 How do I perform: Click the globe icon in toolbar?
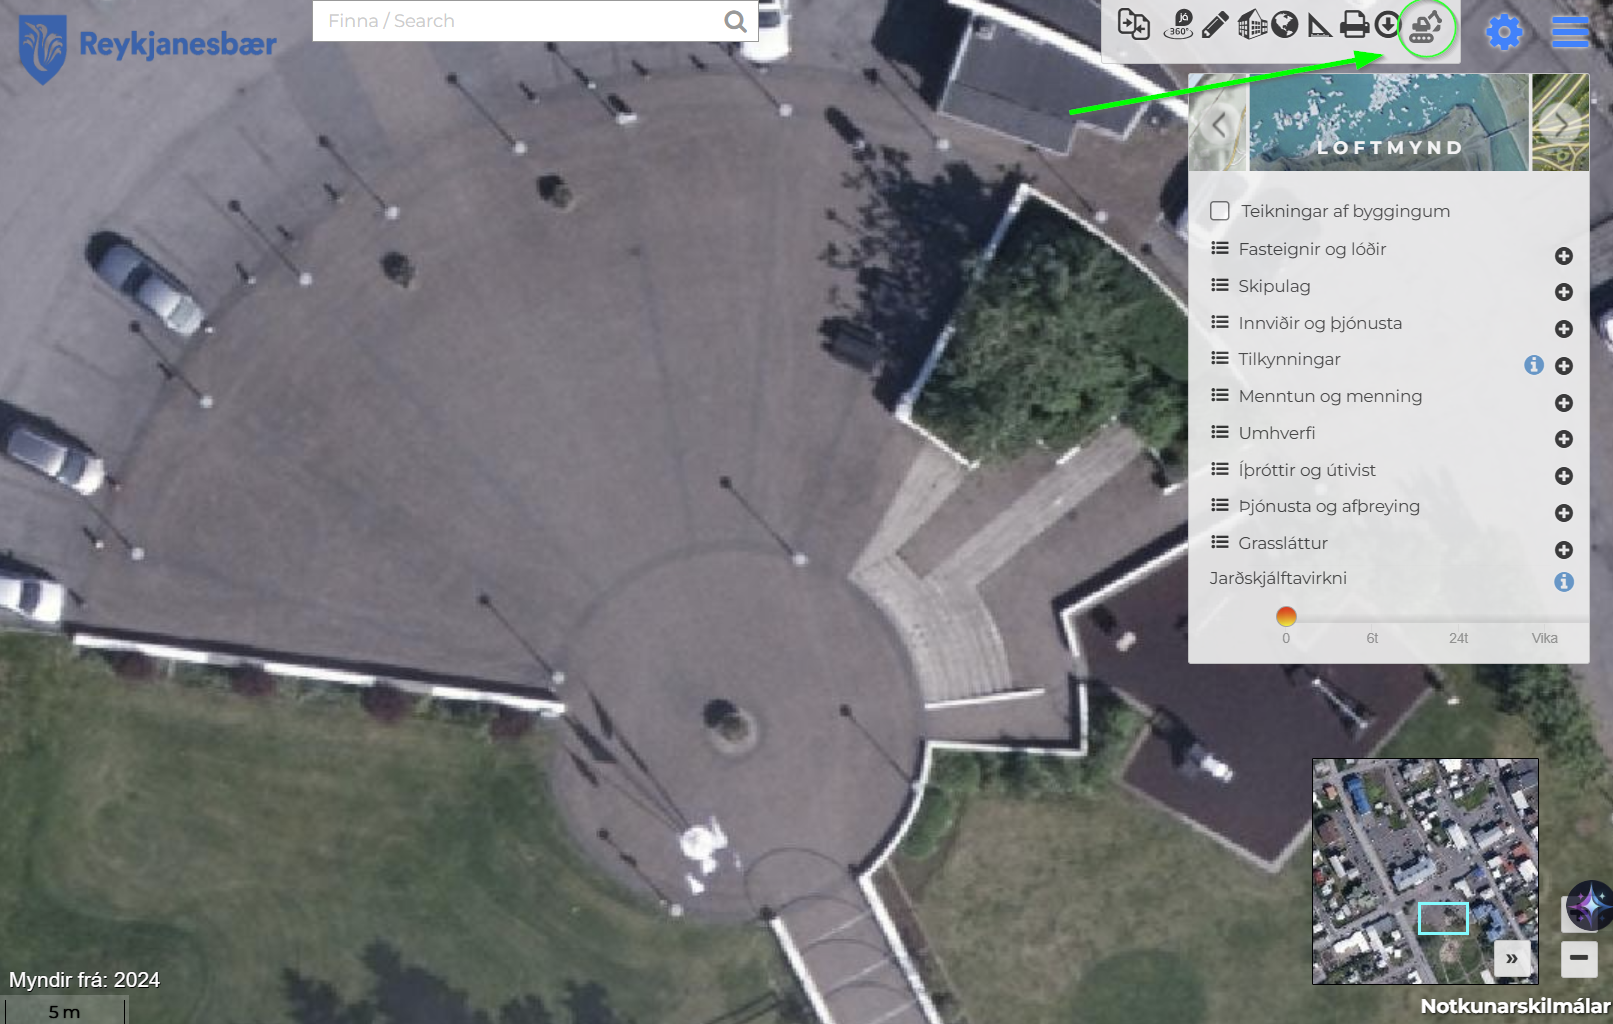pyautogui.click(x=1285, y=24)
